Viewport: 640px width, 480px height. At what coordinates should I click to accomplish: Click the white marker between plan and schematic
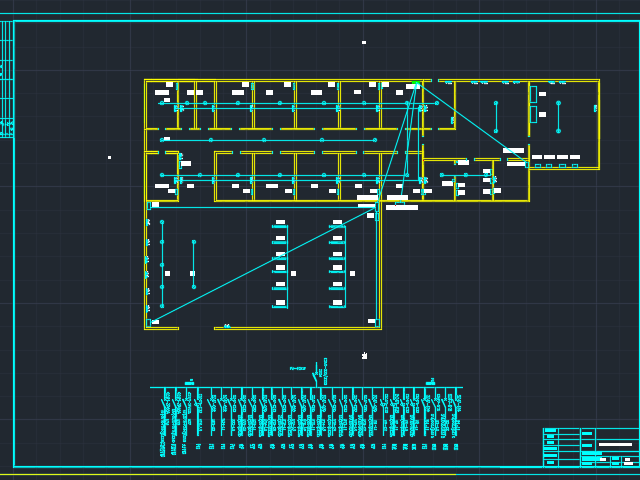point(364,356)
